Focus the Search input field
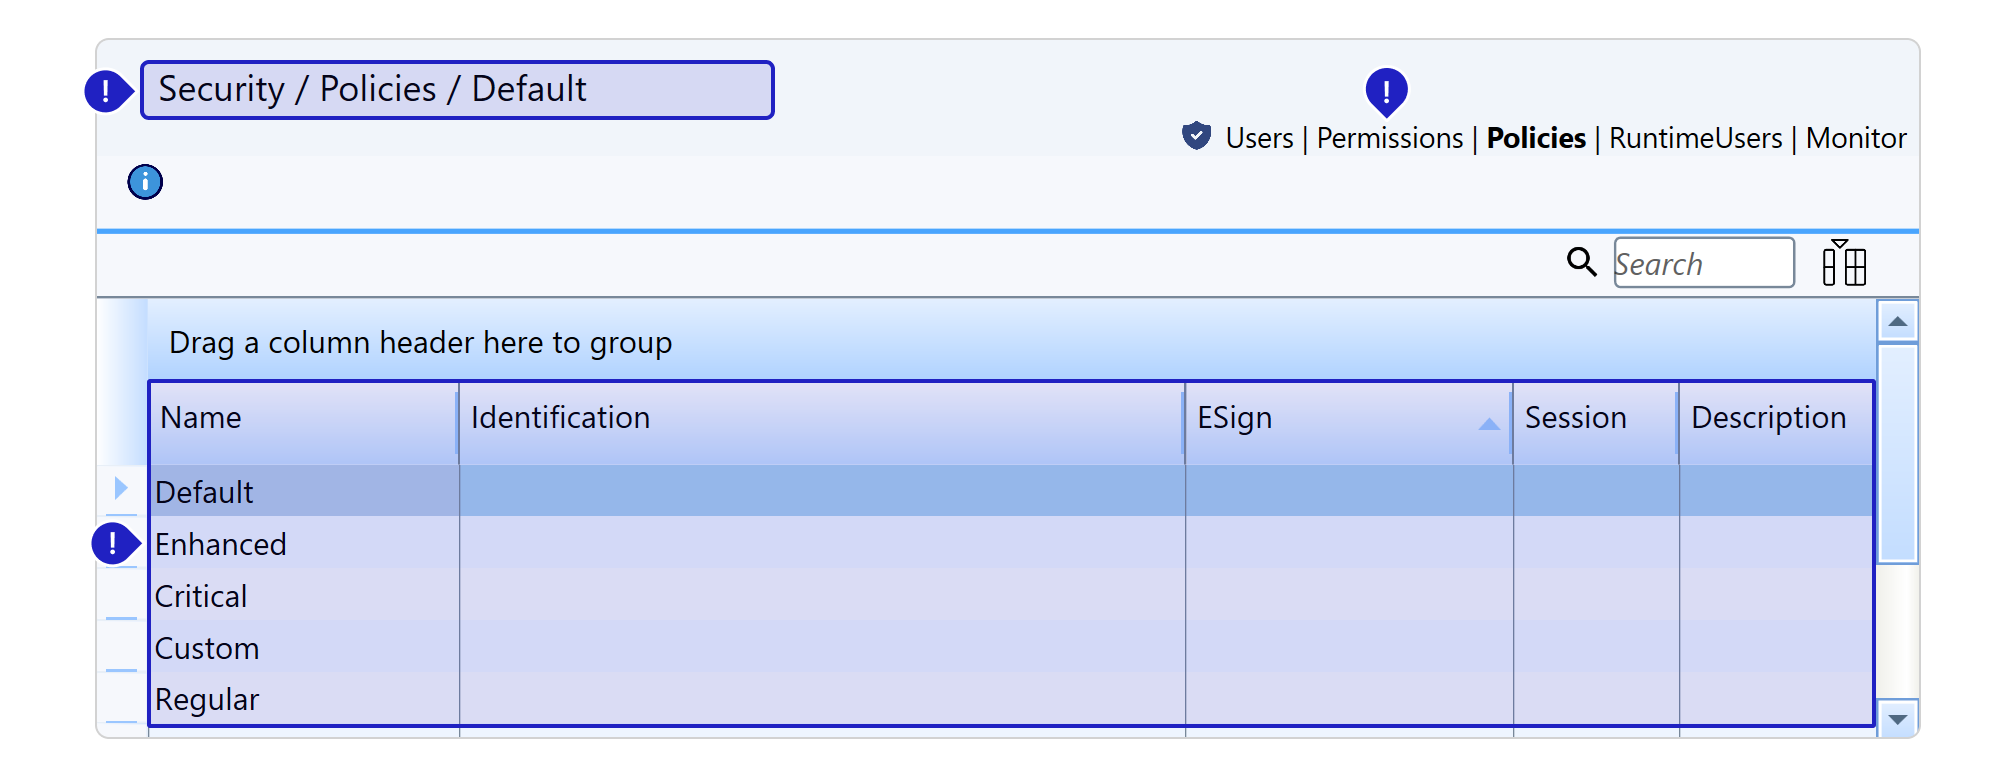Screen dimensions: 1999x777 [1703, 264]
